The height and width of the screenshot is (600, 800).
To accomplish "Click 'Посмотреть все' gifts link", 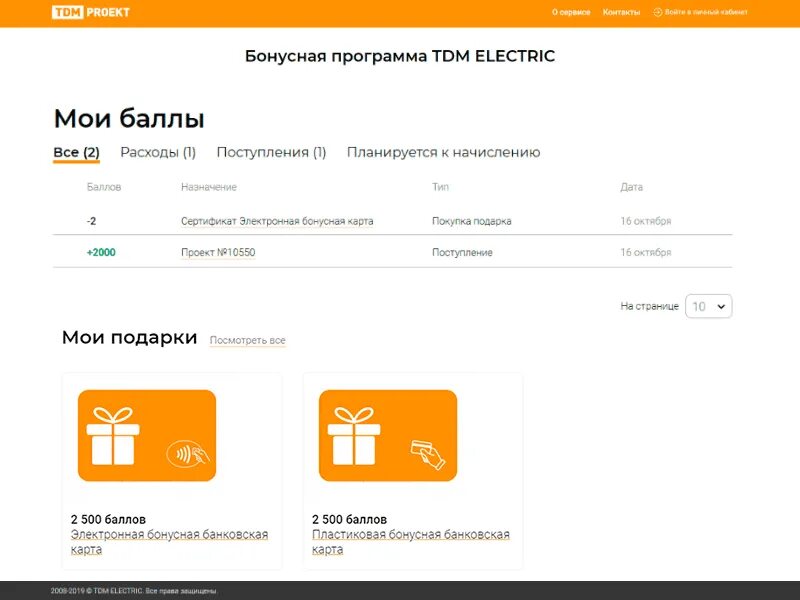I will tap(247, 340).
